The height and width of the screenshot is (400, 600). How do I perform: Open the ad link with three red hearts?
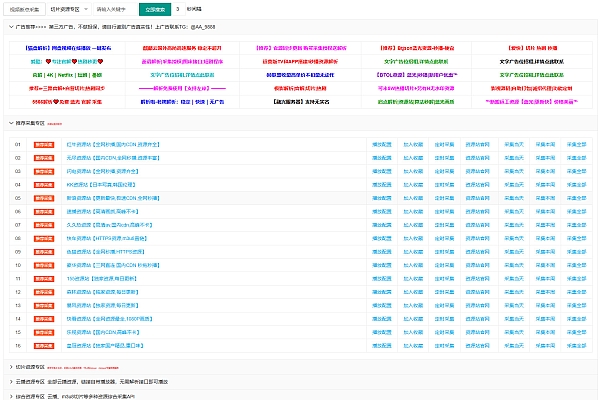point(67,62)
